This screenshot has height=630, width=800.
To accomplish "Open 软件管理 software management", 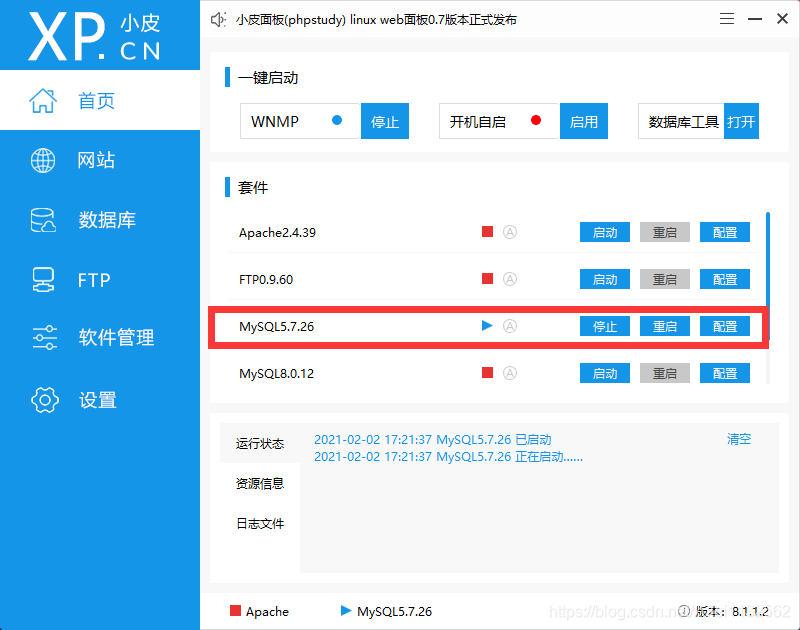I will 99,337.
